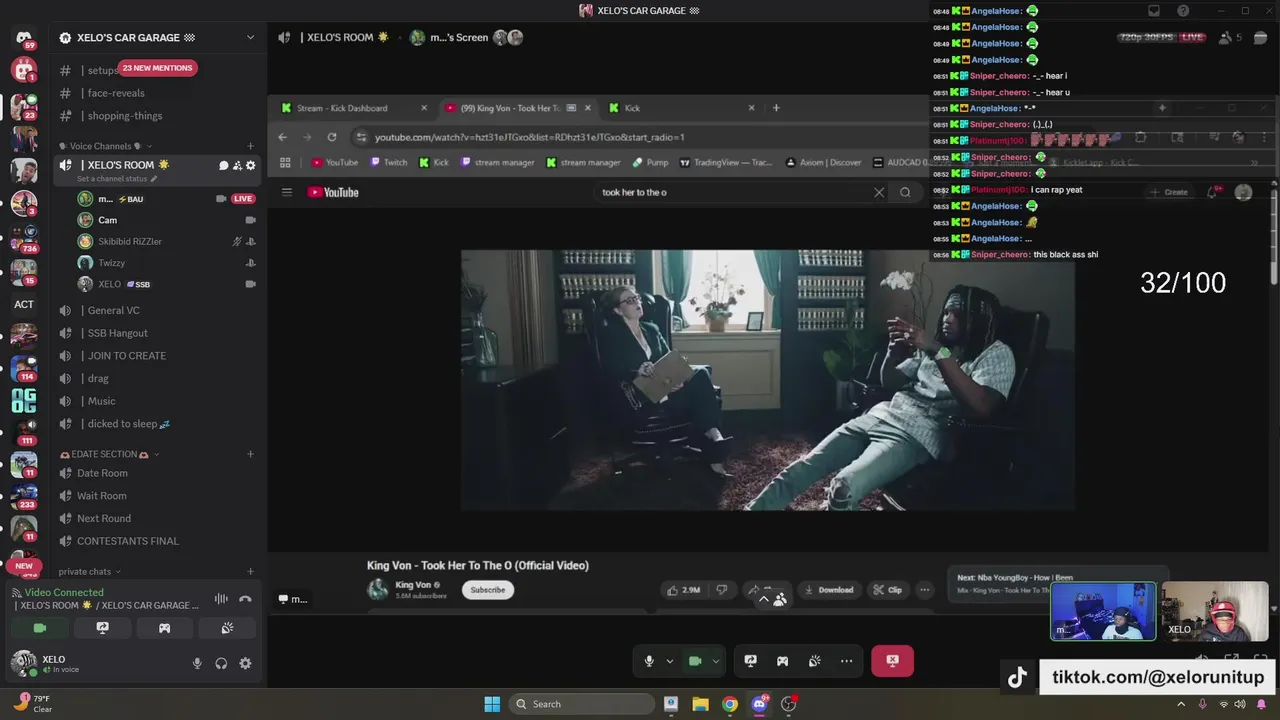Open microphone options arrow in call bar
The width and height of the screenshot is (1280, 720).
(x=670, y=661)
